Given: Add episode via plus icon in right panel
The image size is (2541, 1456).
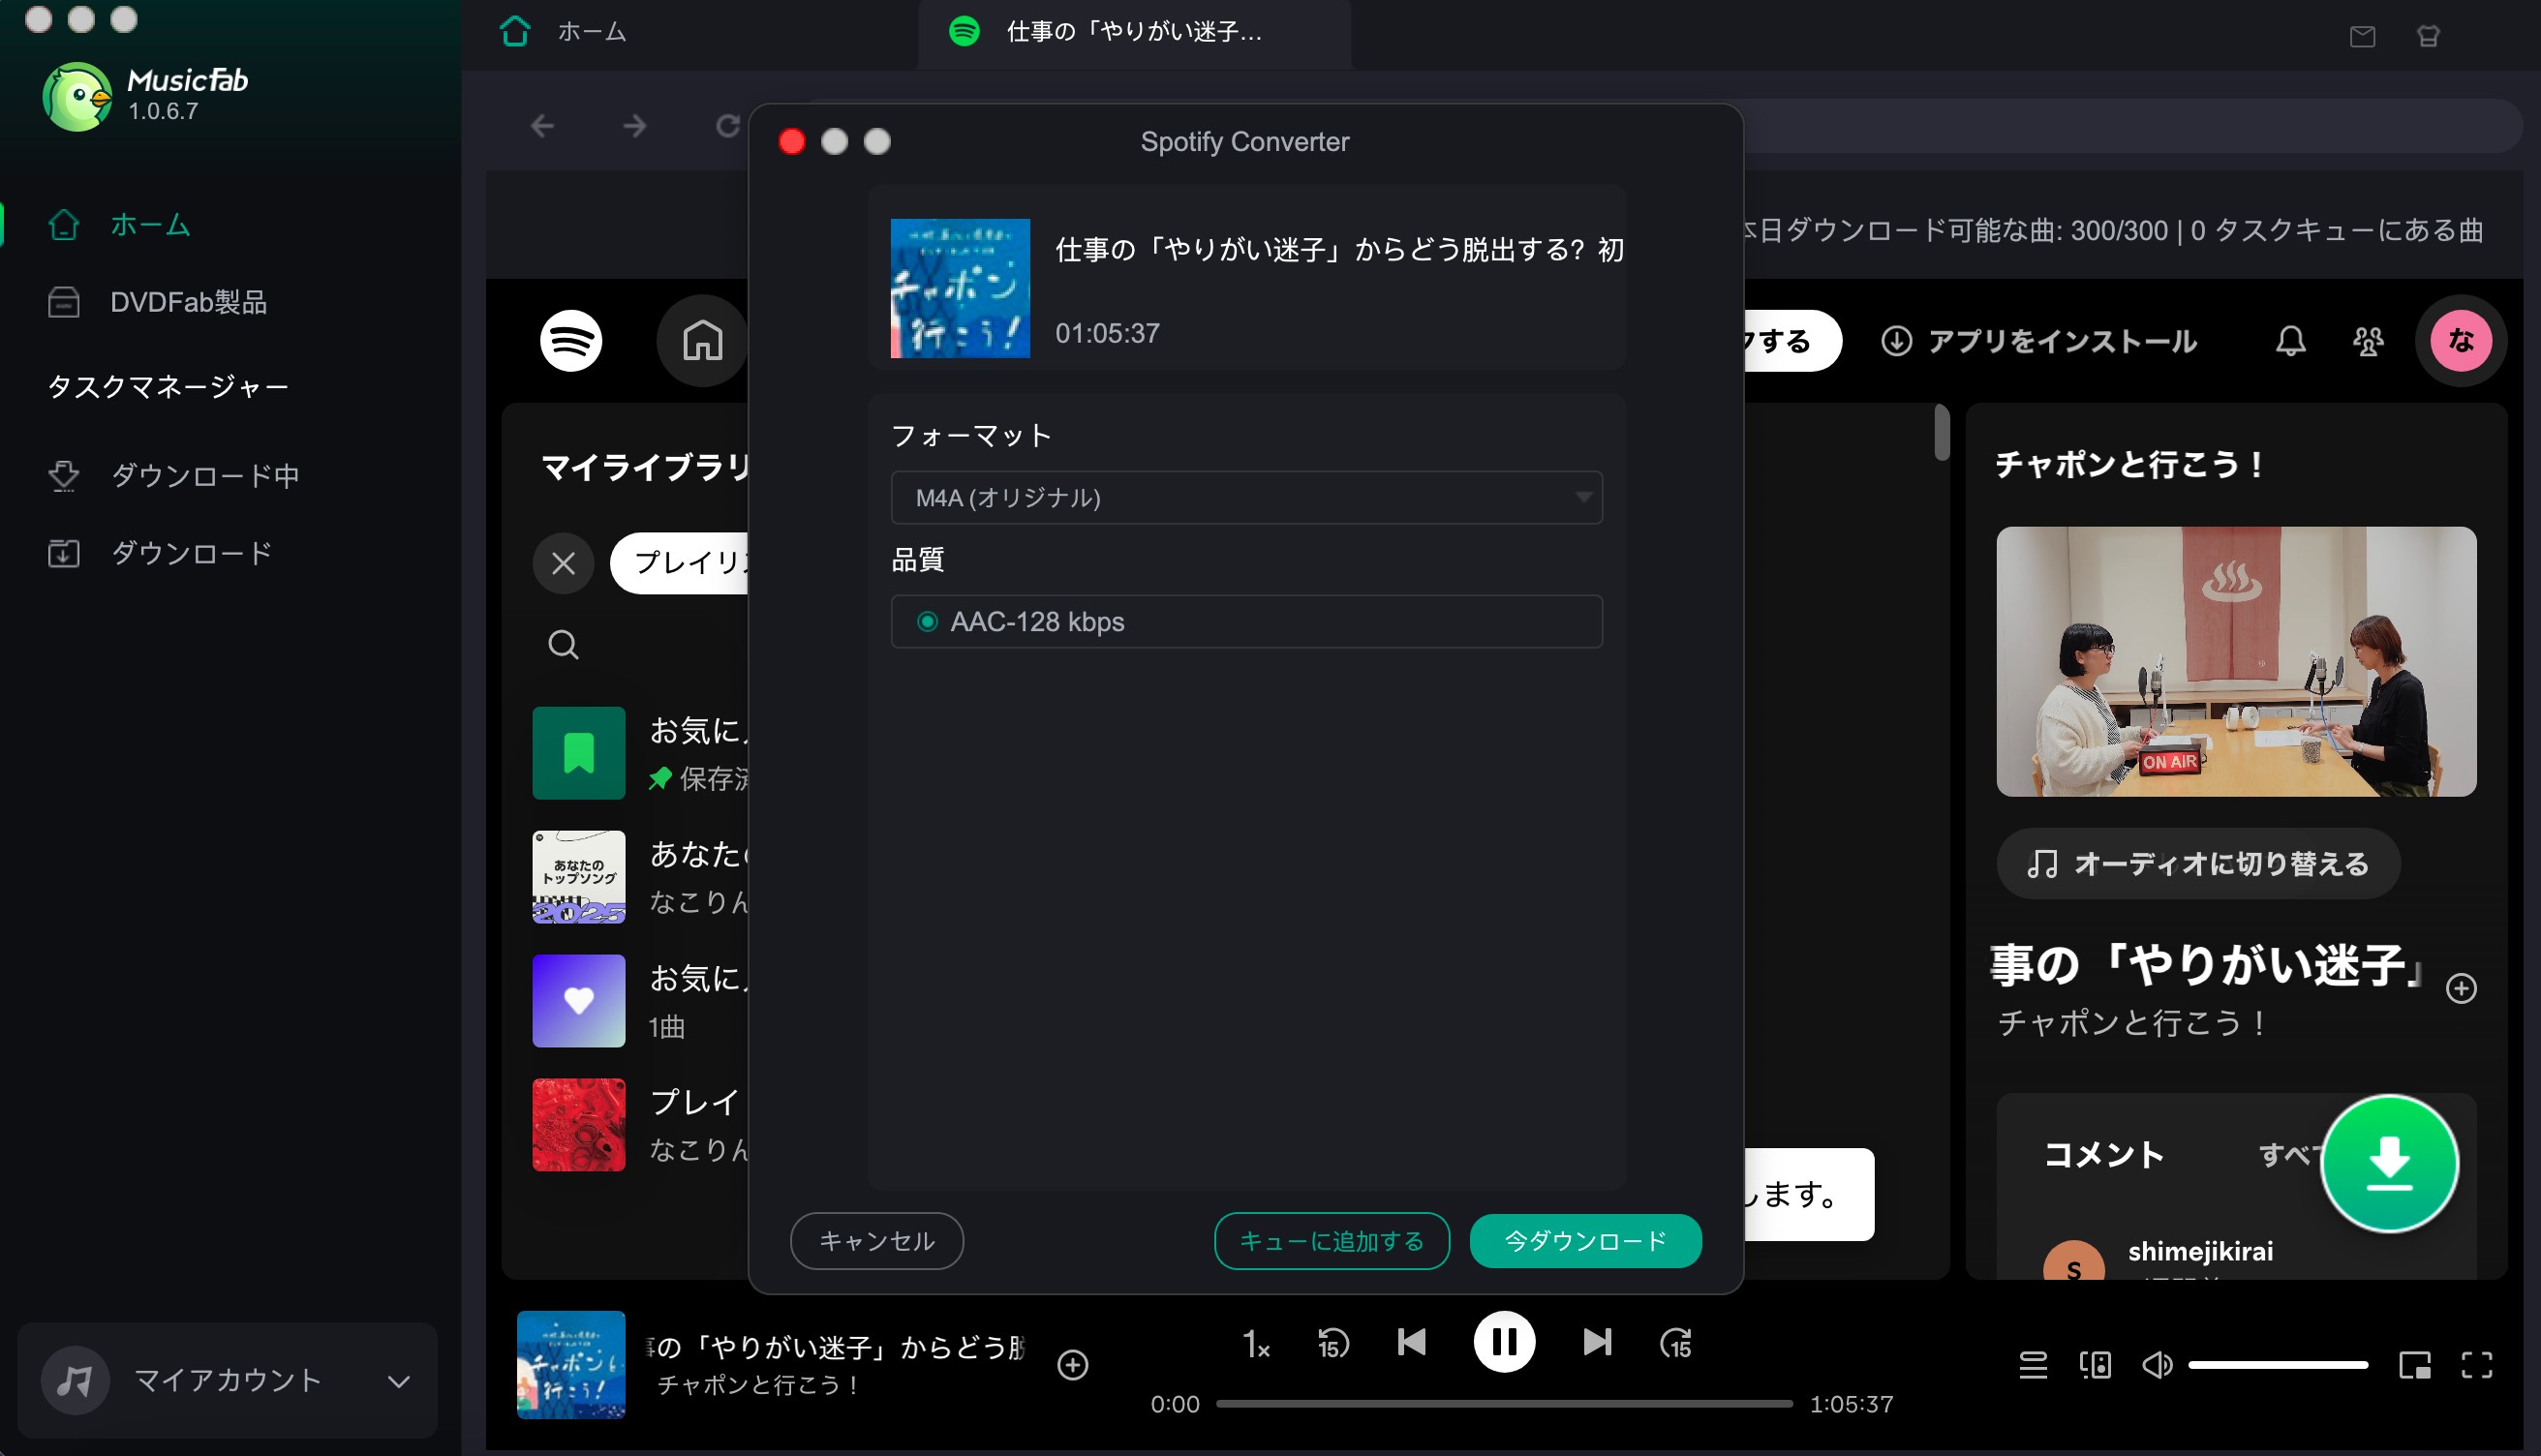Looking at the screenshot, I should (2461, 988).
